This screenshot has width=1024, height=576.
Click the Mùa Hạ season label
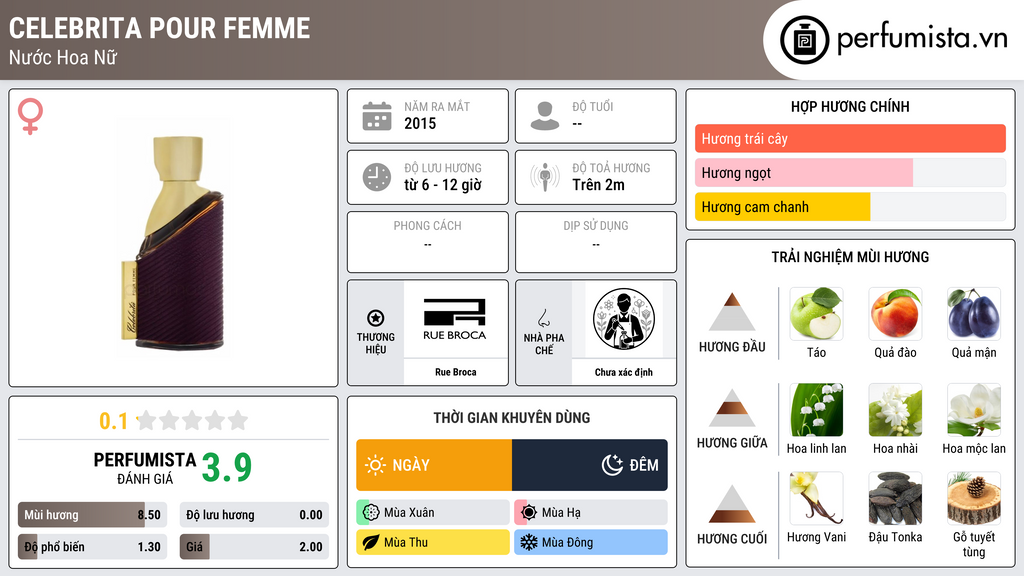click(561, 513)
